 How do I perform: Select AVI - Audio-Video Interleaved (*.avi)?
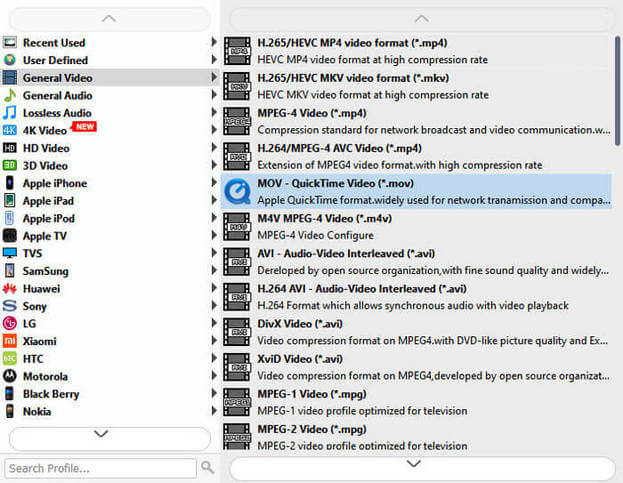[416, 262]
